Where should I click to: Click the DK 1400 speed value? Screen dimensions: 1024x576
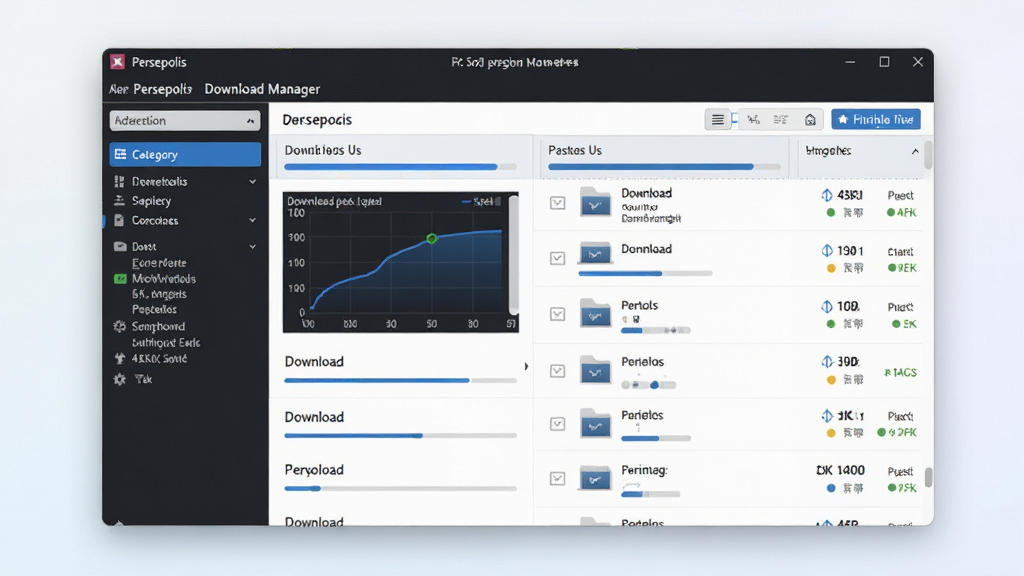(840, 470)
